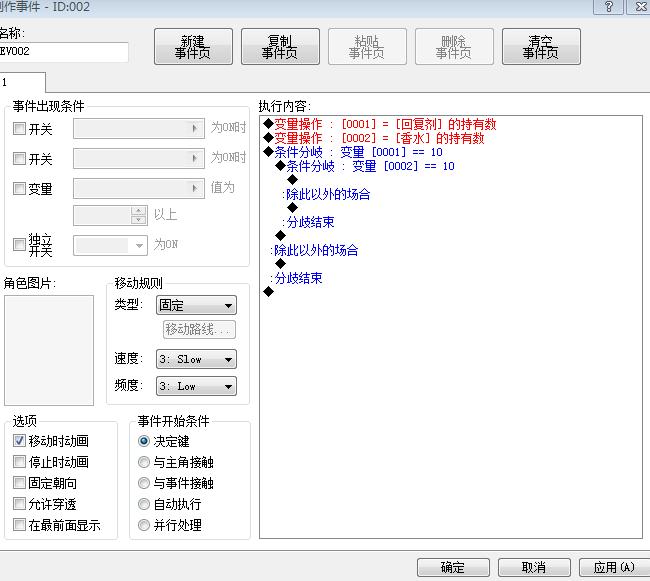Click the 取消 button
650x581 pixels.
(534, 567)
